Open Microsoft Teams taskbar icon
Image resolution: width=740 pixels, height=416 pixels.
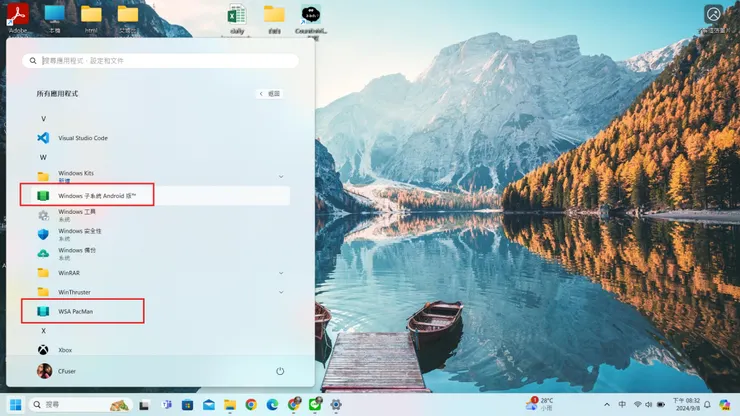(x=166, y=405)
